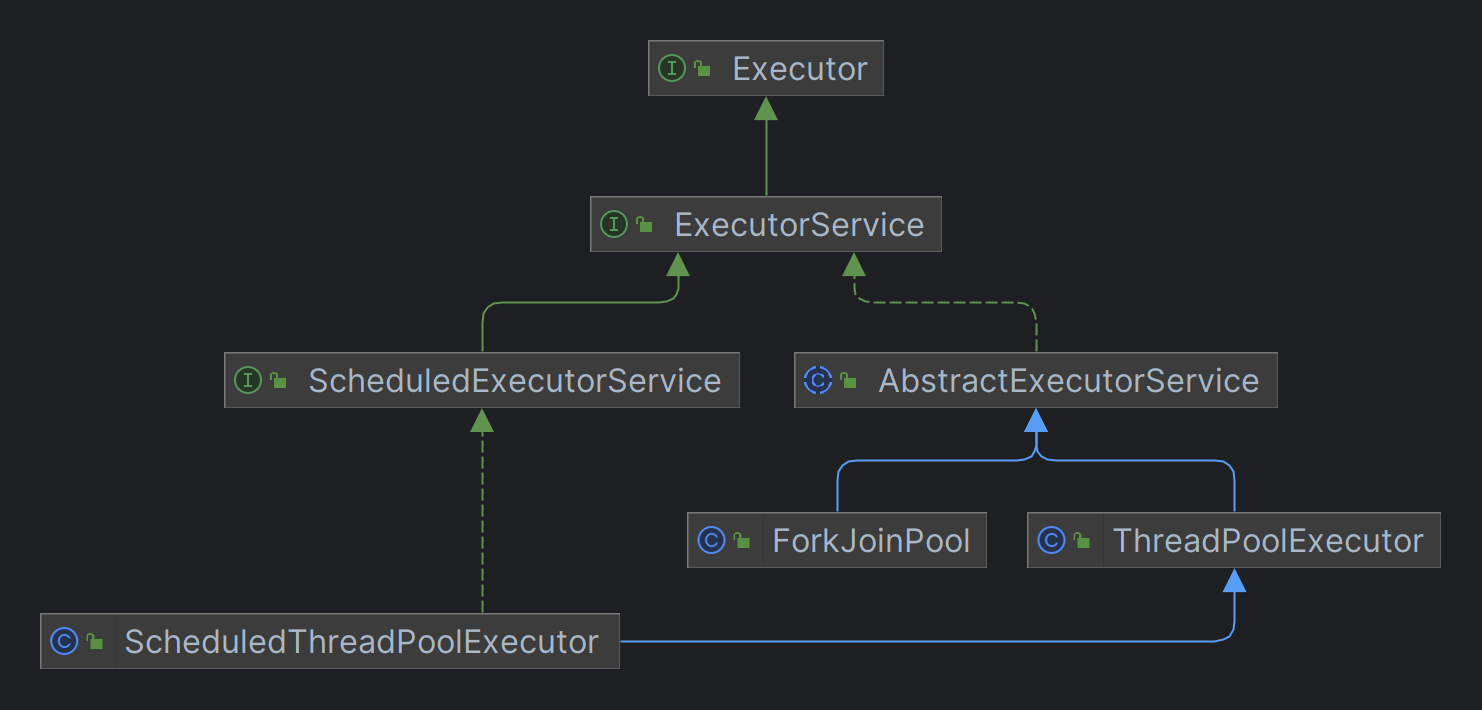Select the ScheduledThreadPoolExecutor class label
Image resolution: width=1482 pixels, height=710 pixels.
(x=361, y=642)
